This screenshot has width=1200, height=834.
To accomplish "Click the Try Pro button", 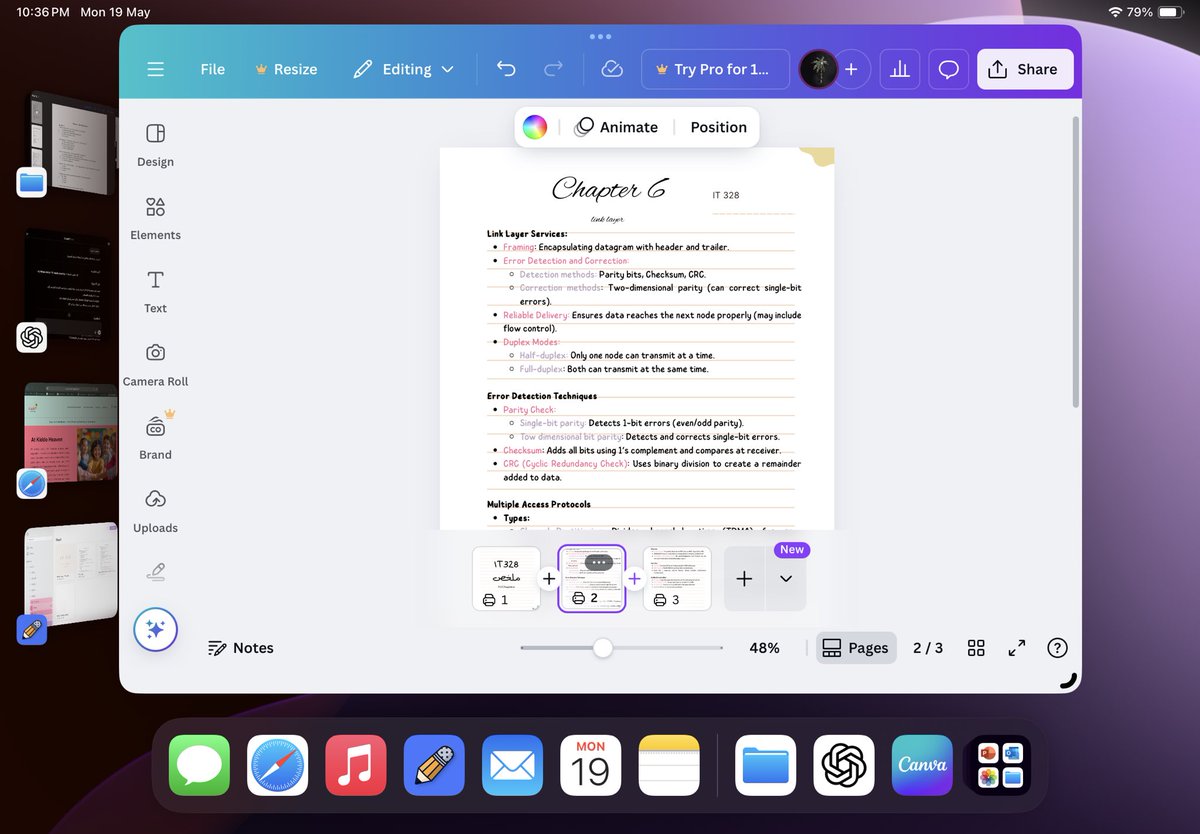I will pyautogui.click(x=715, y=69).
